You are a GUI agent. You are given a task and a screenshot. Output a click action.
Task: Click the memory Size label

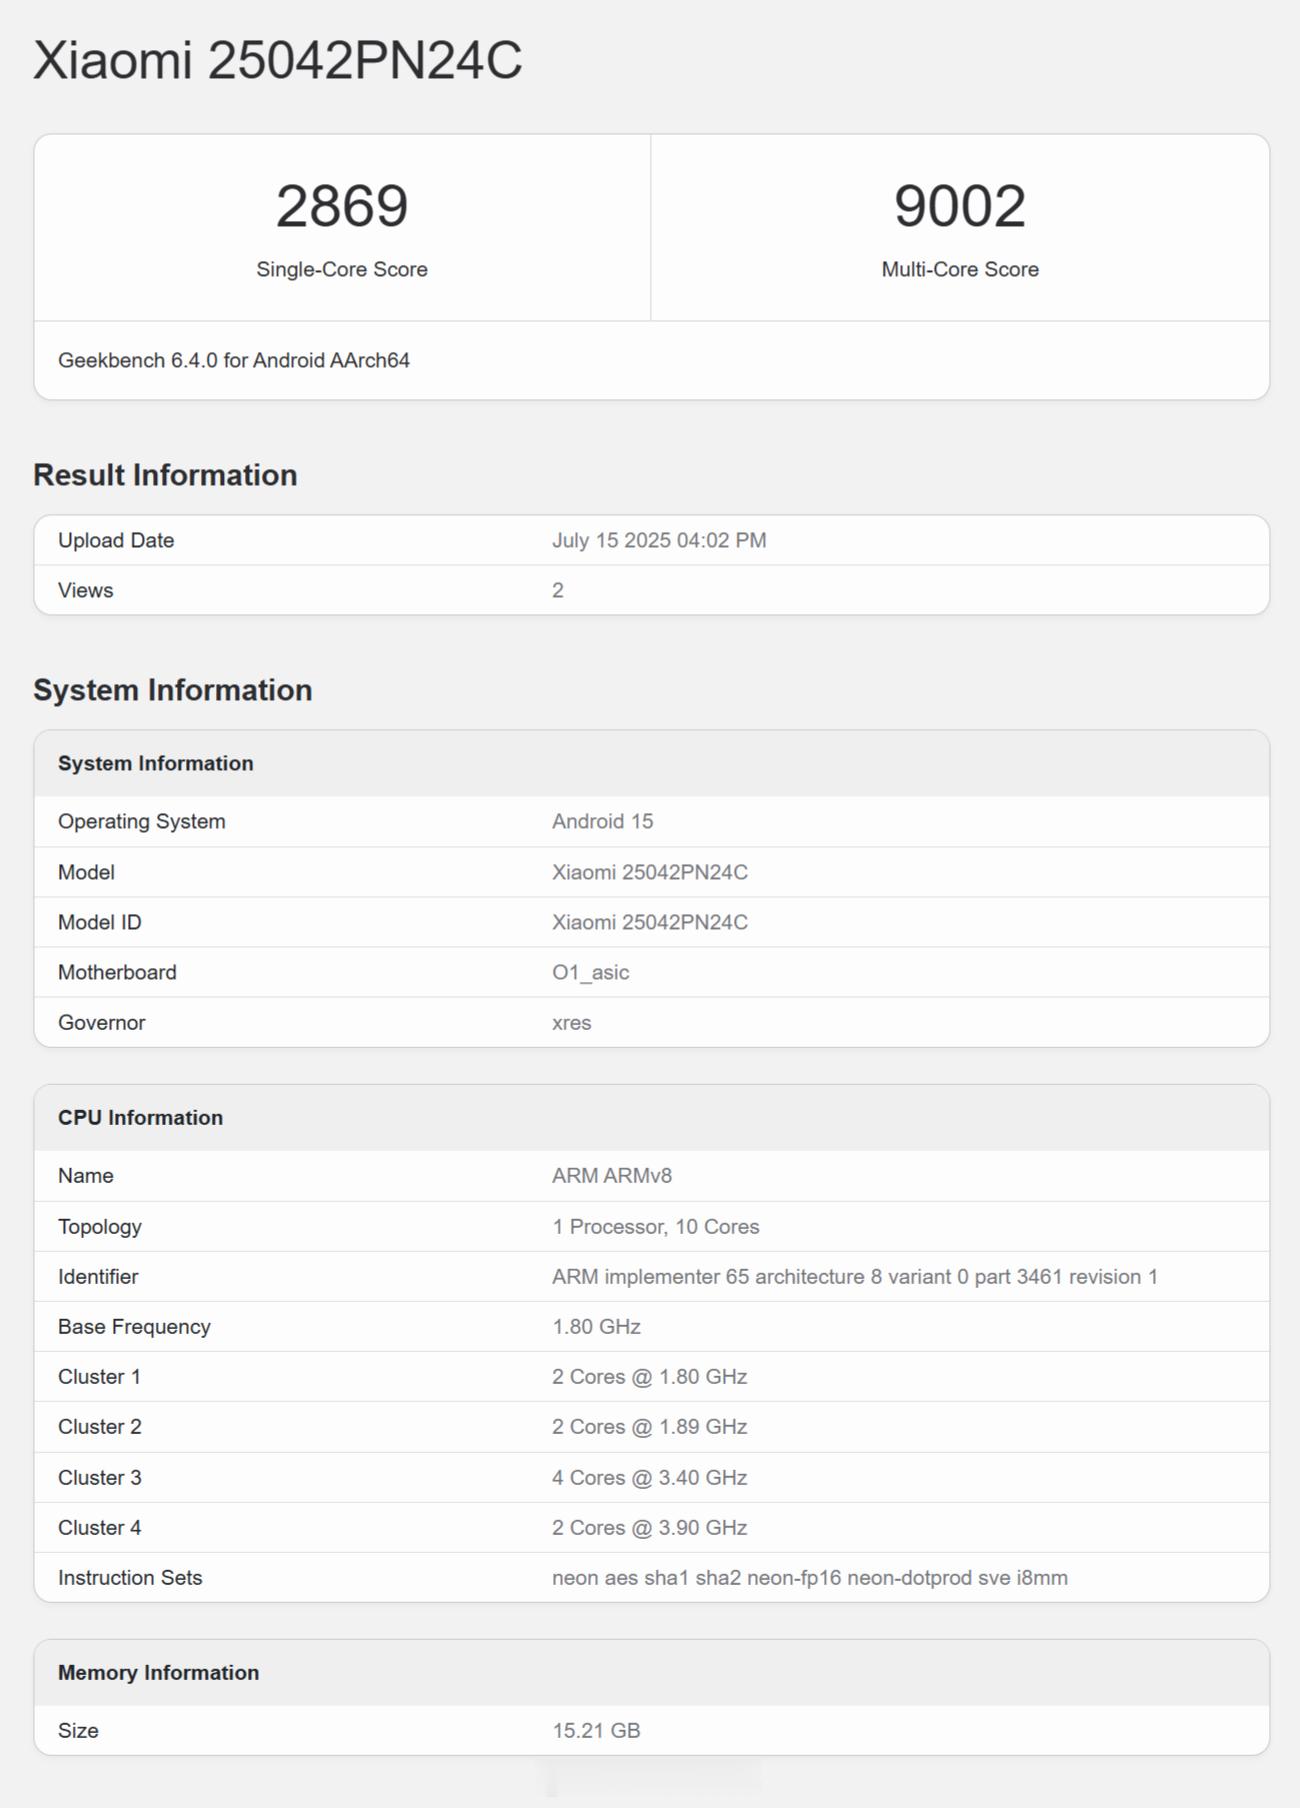[78, 1730]
